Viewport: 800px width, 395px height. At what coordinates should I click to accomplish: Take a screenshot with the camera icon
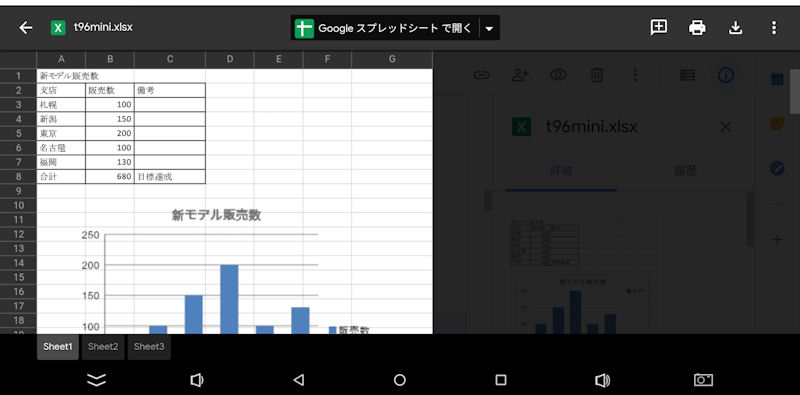click(x=704, y=380)
